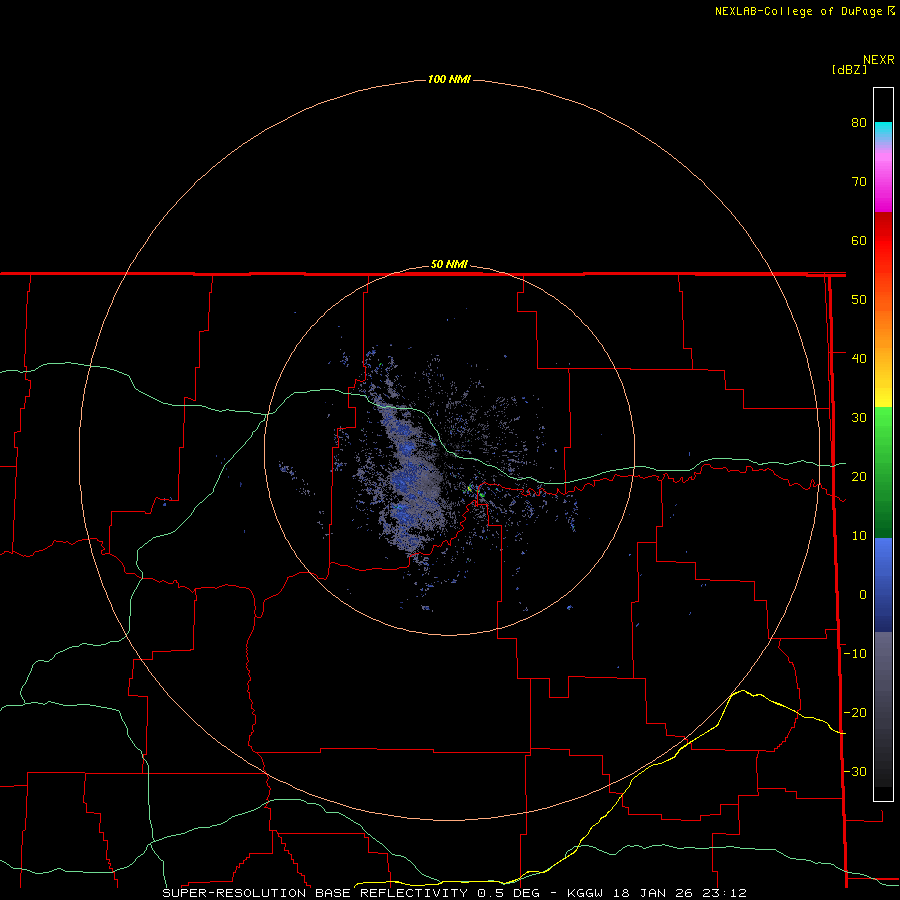
Task: Click the 60 dBZ scale value
Action: click(x=859, y=240)
